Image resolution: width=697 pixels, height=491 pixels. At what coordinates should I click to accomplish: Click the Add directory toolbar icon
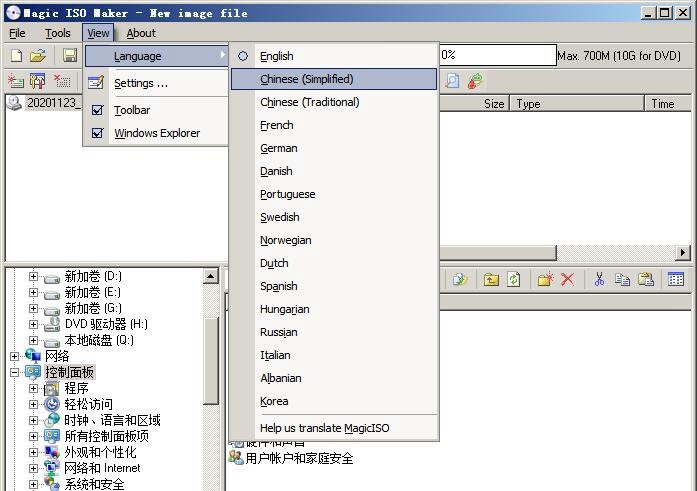tap(38, 81)
